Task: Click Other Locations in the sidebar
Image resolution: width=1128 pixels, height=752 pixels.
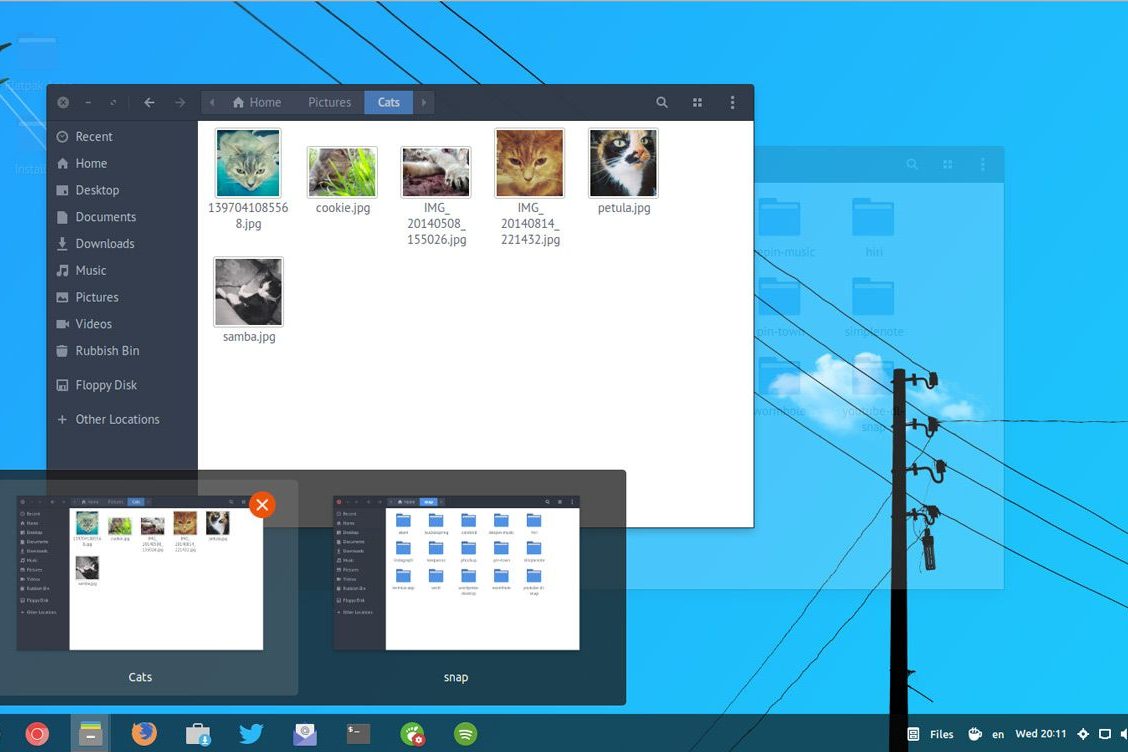Action: tap(117, 420)
